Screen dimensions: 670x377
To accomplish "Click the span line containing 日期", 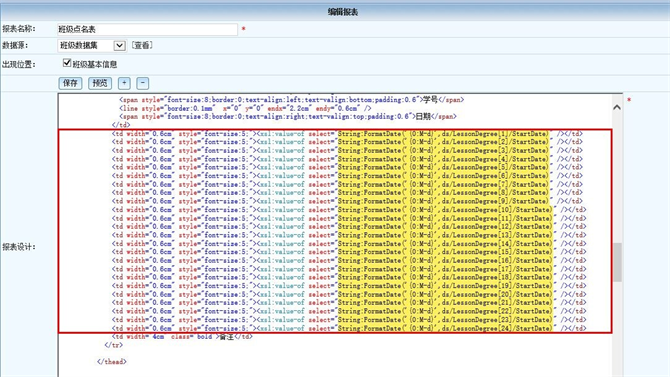I will tap(288, 116).
